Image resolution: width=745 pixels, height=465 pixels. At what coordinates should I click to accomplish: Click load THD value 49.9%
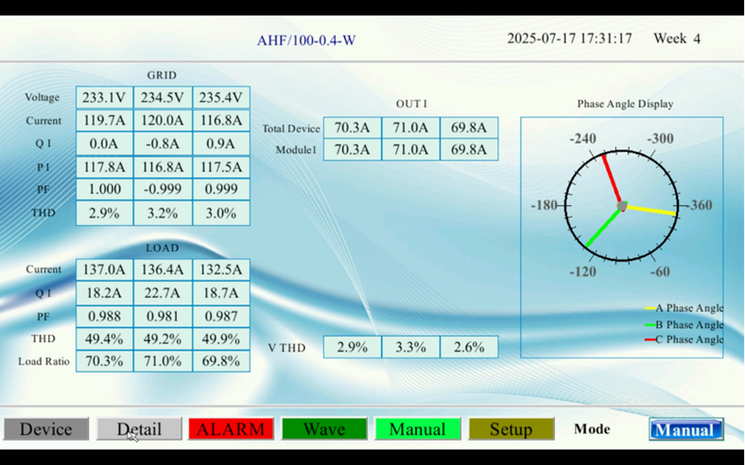click(221, 339)
